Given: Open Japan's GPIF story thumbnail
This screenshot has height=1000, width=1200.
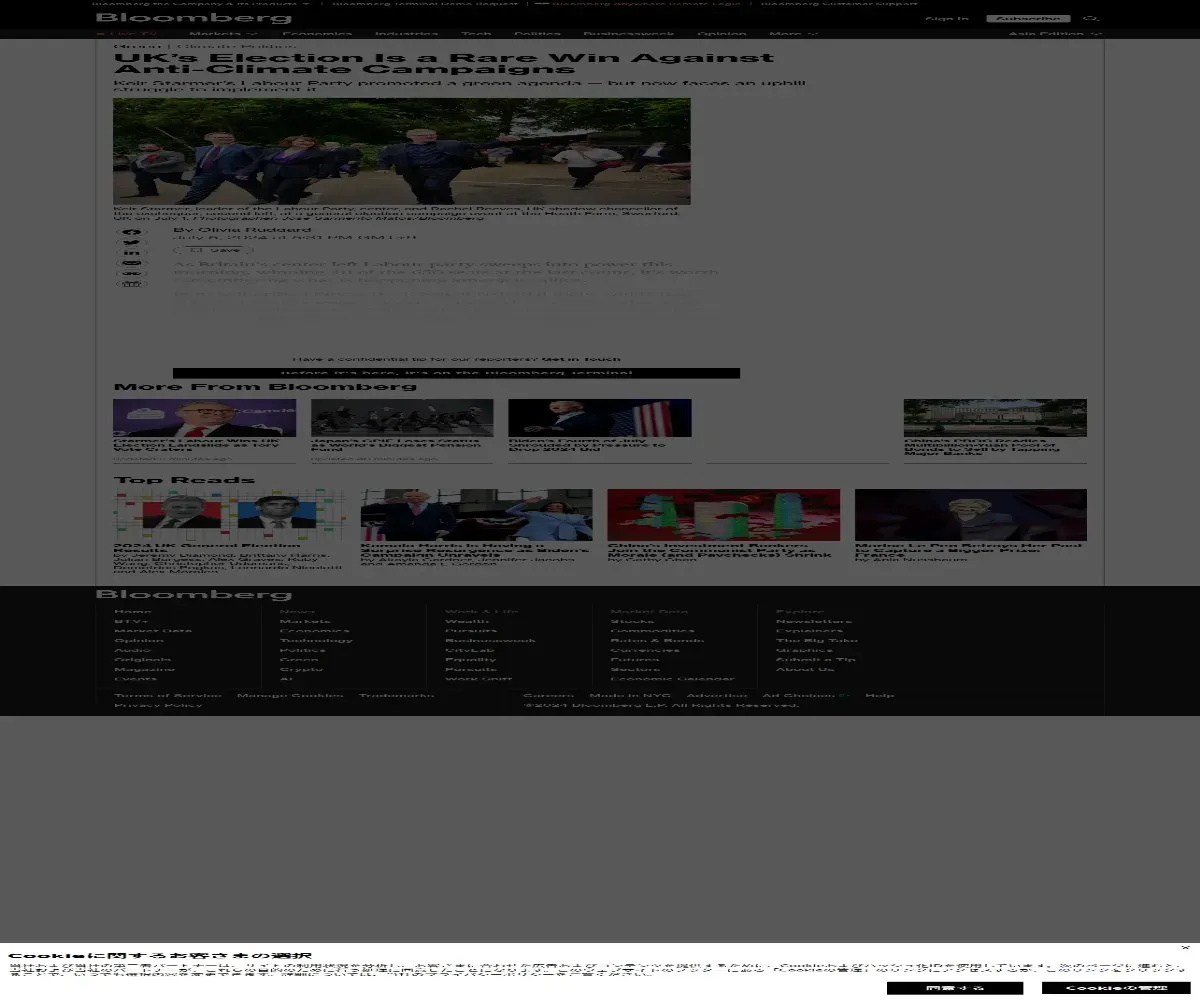Looking at the screenshot, I should tap(402, 418).
